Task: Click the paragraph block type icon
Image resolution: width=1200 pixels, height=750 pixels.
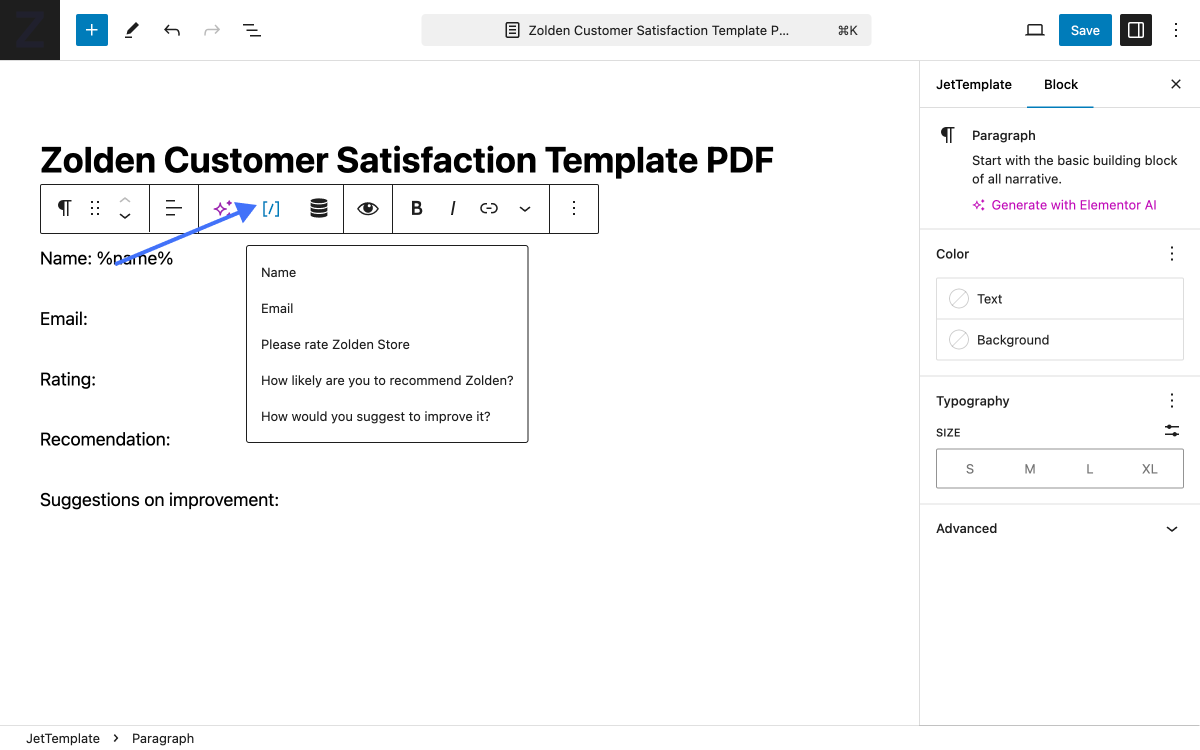Action: point(63,208)
